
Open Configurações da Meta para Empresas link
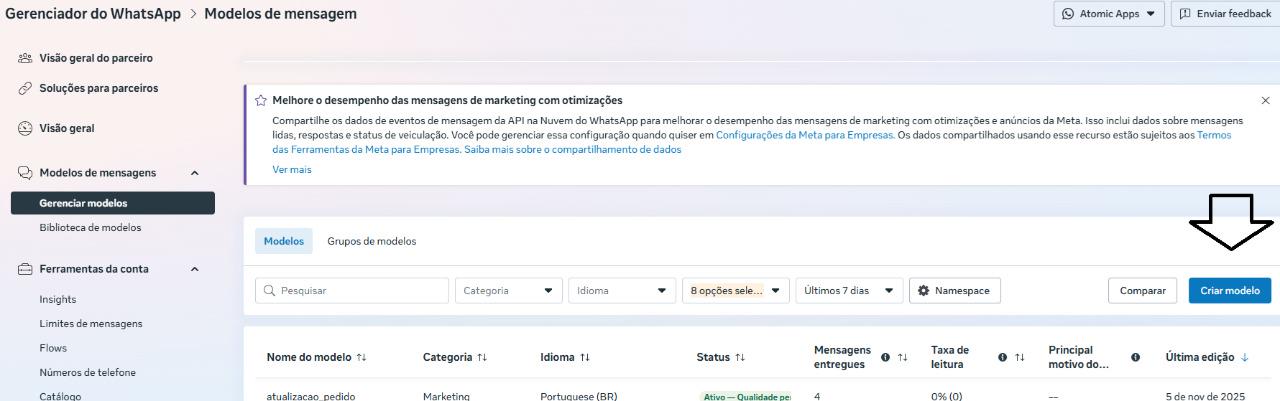coord(805,134)
